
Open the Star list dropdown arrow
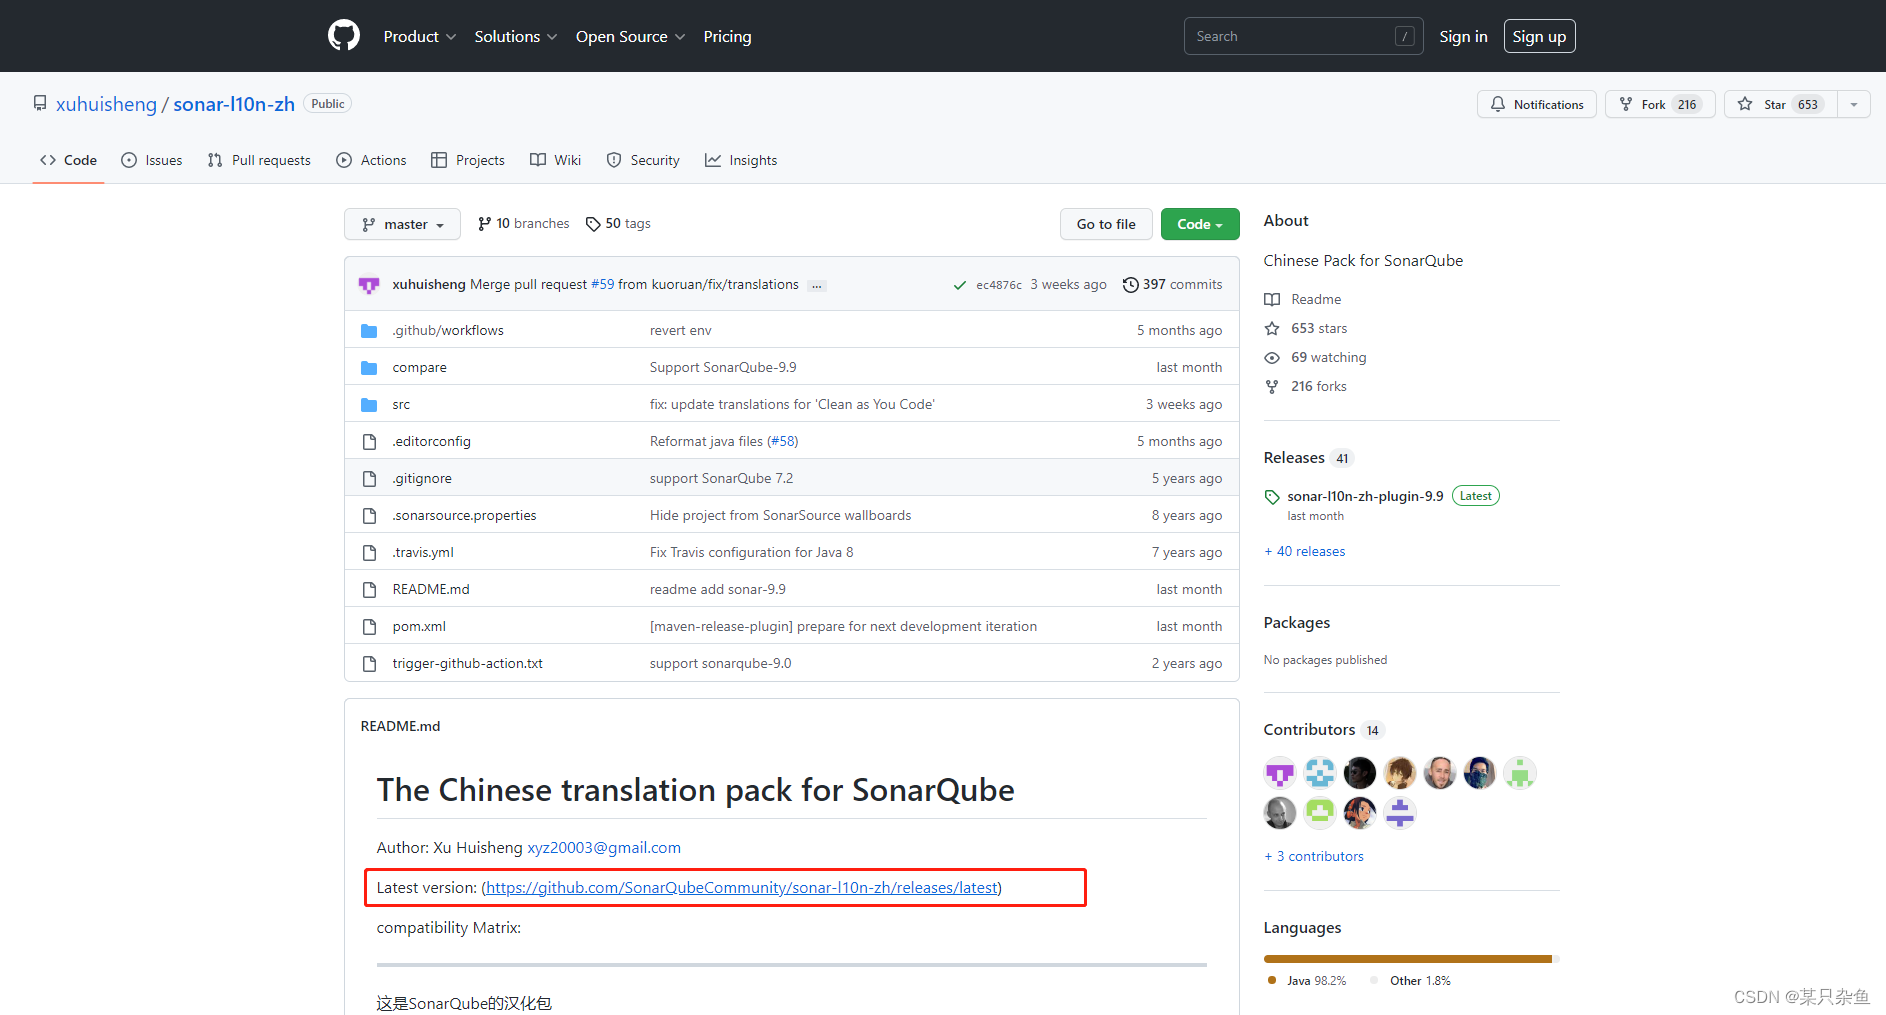pos(1854,104)
